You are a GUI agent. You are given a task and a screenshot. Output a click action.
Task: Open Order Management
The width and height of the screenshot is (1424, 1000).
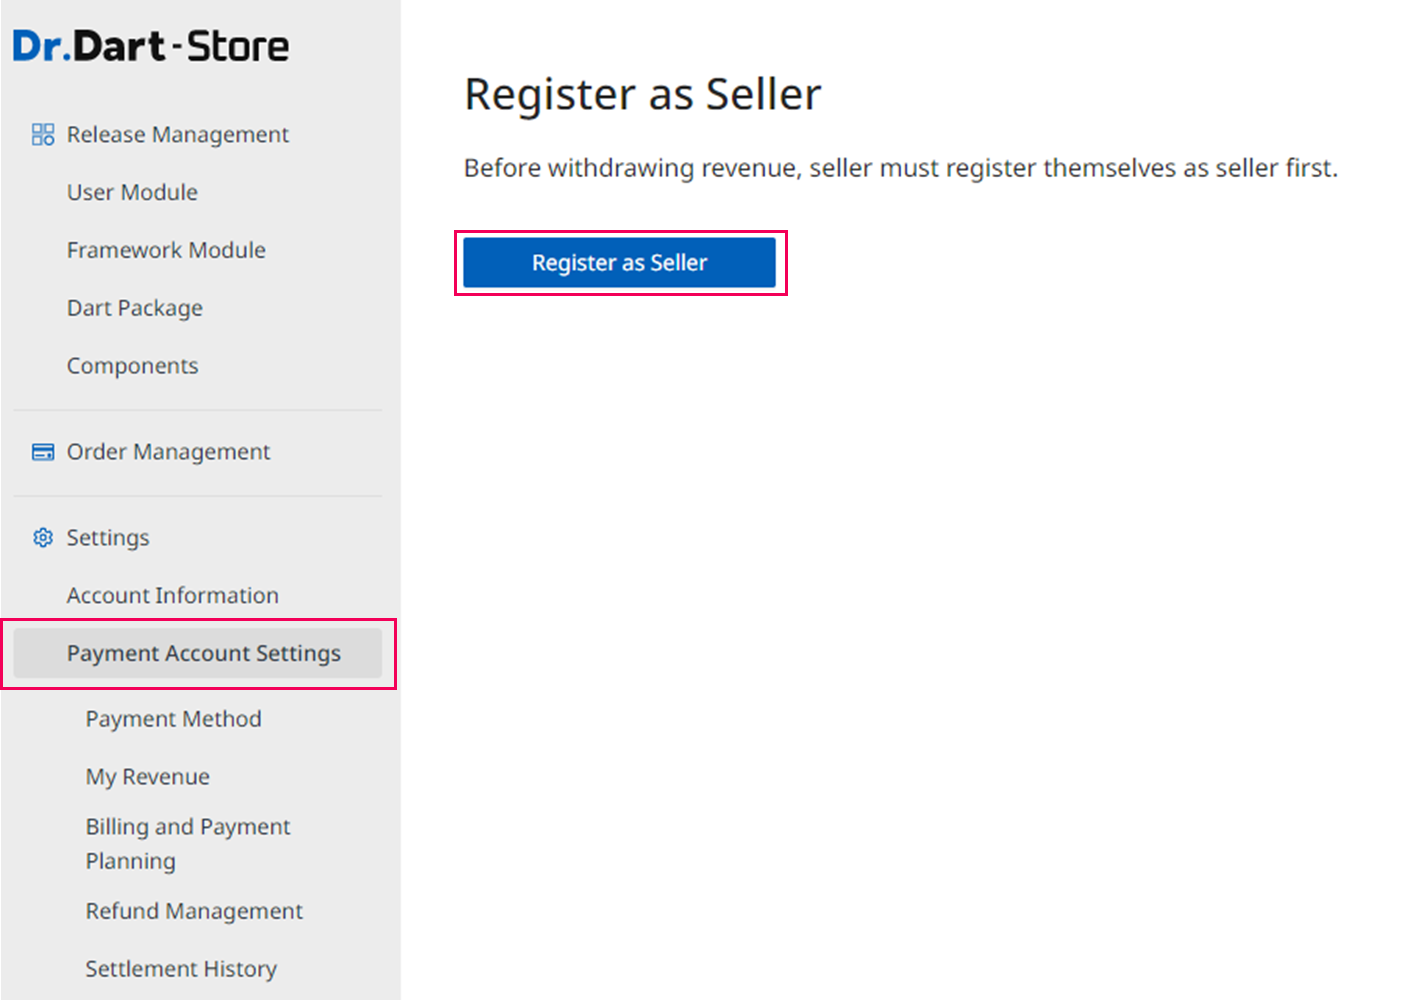(x=168, y=452)
